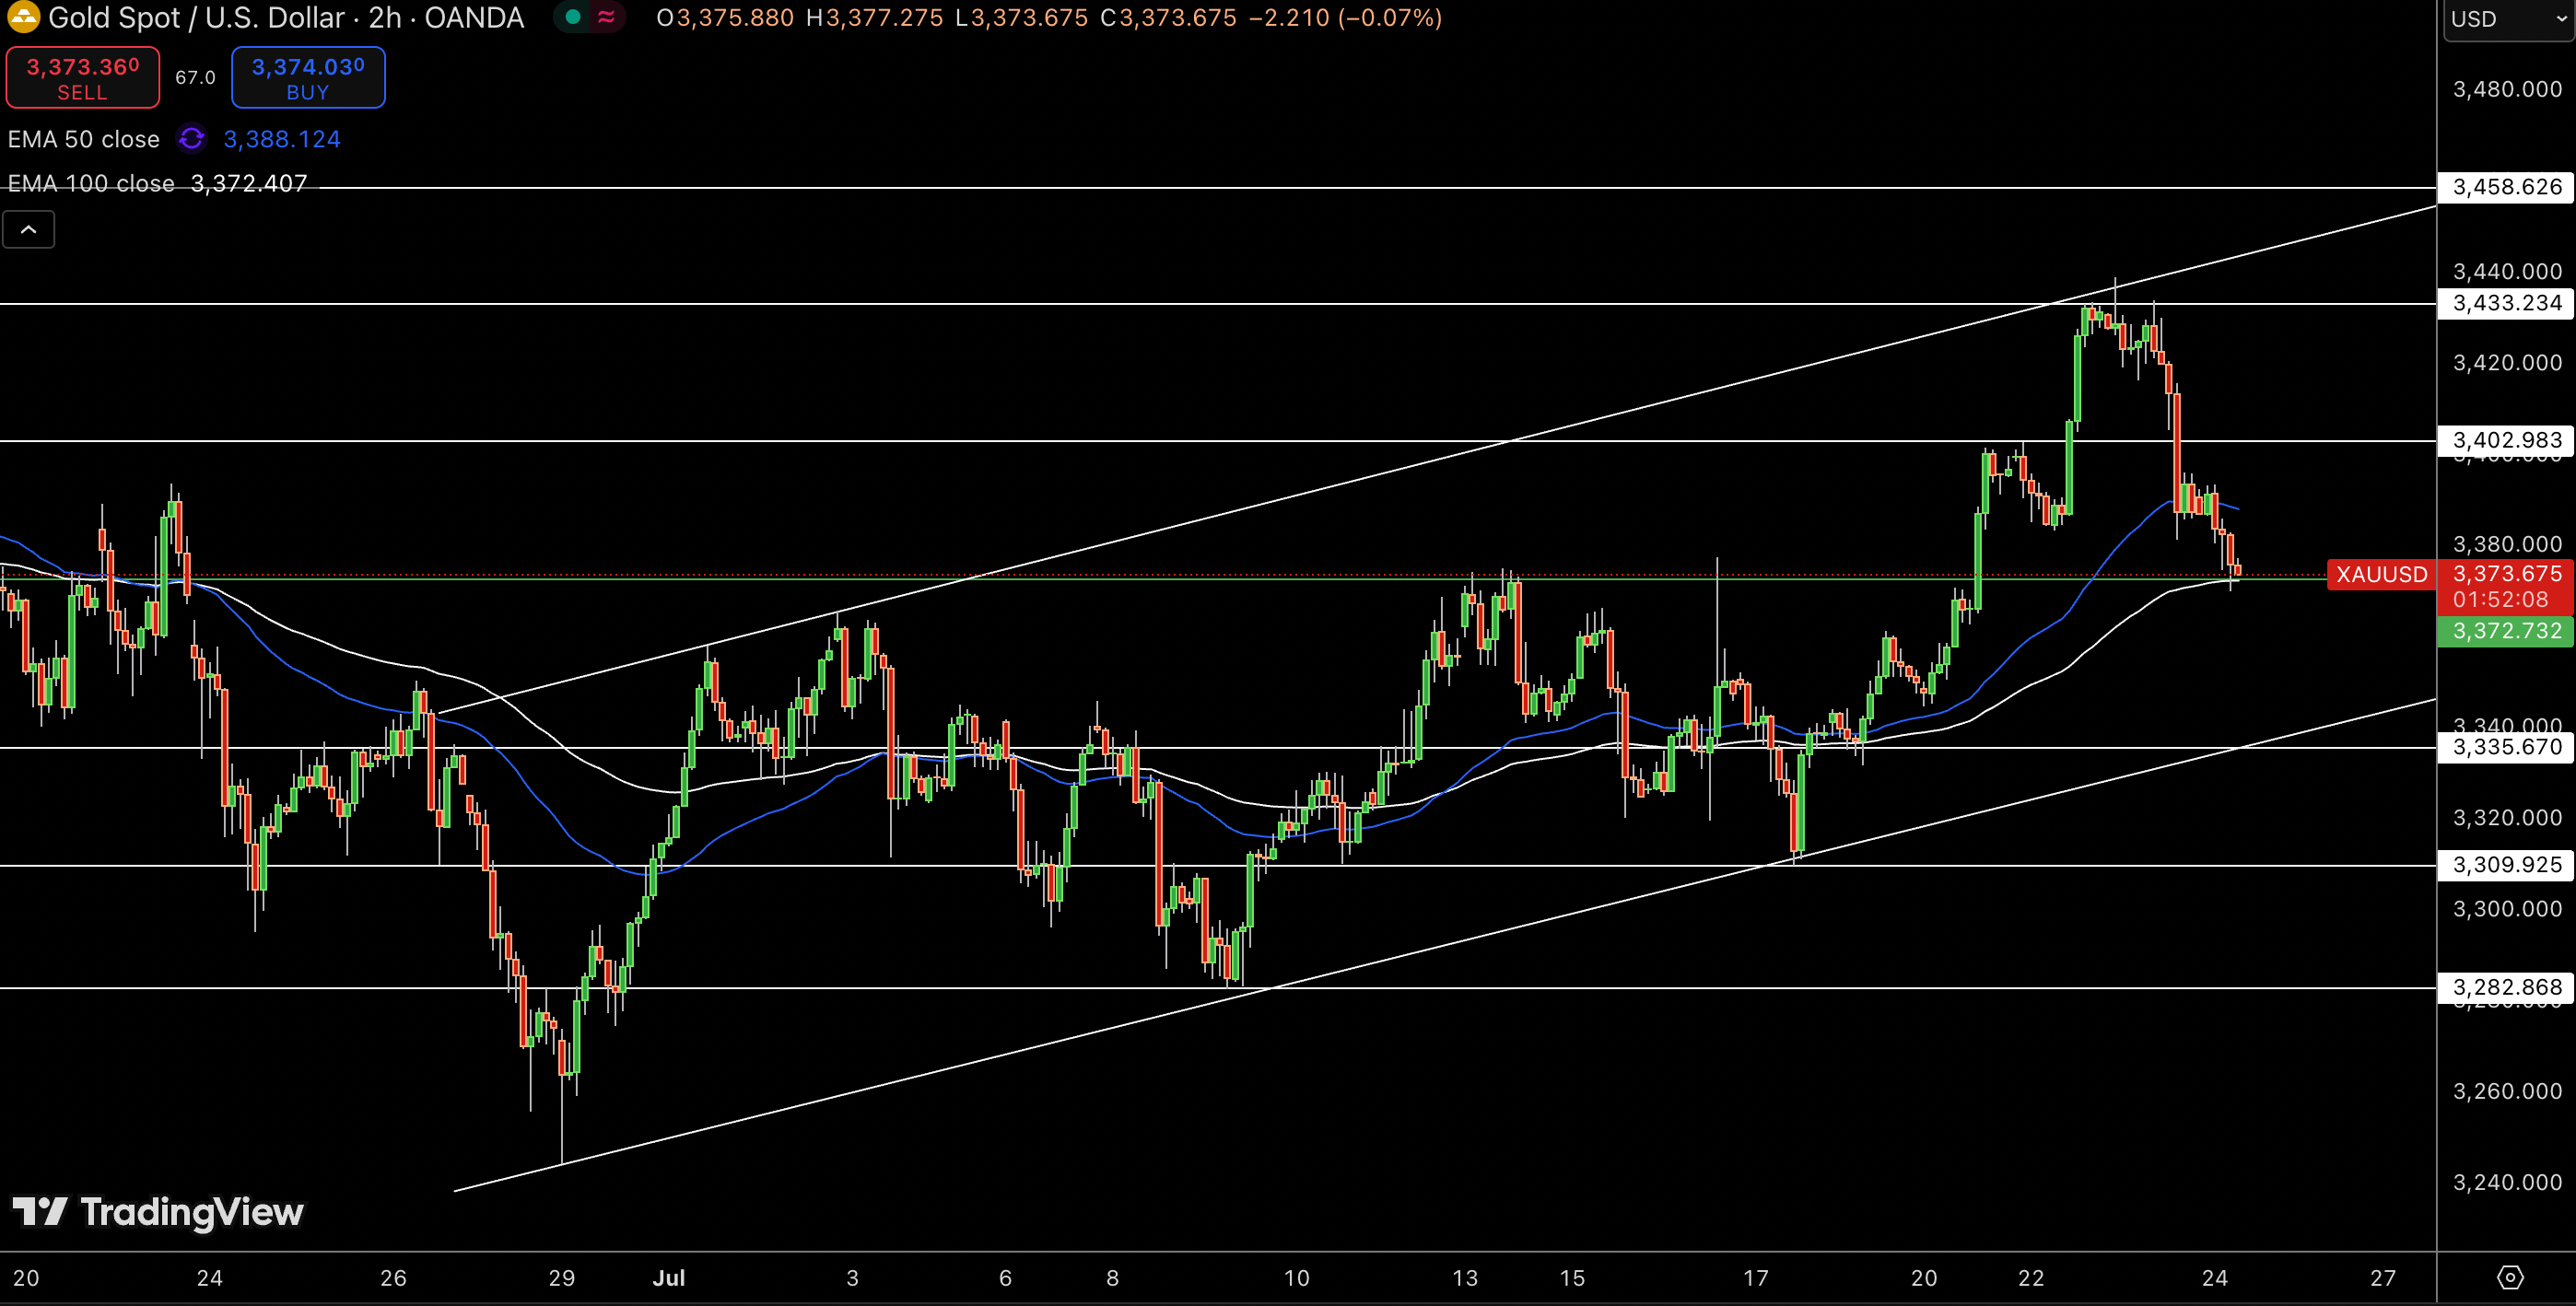Click the 3,309.925 horizontal line price label
This screenshot has height=1306, width=2576.
pyautogui.click(x=2506, y=866)
